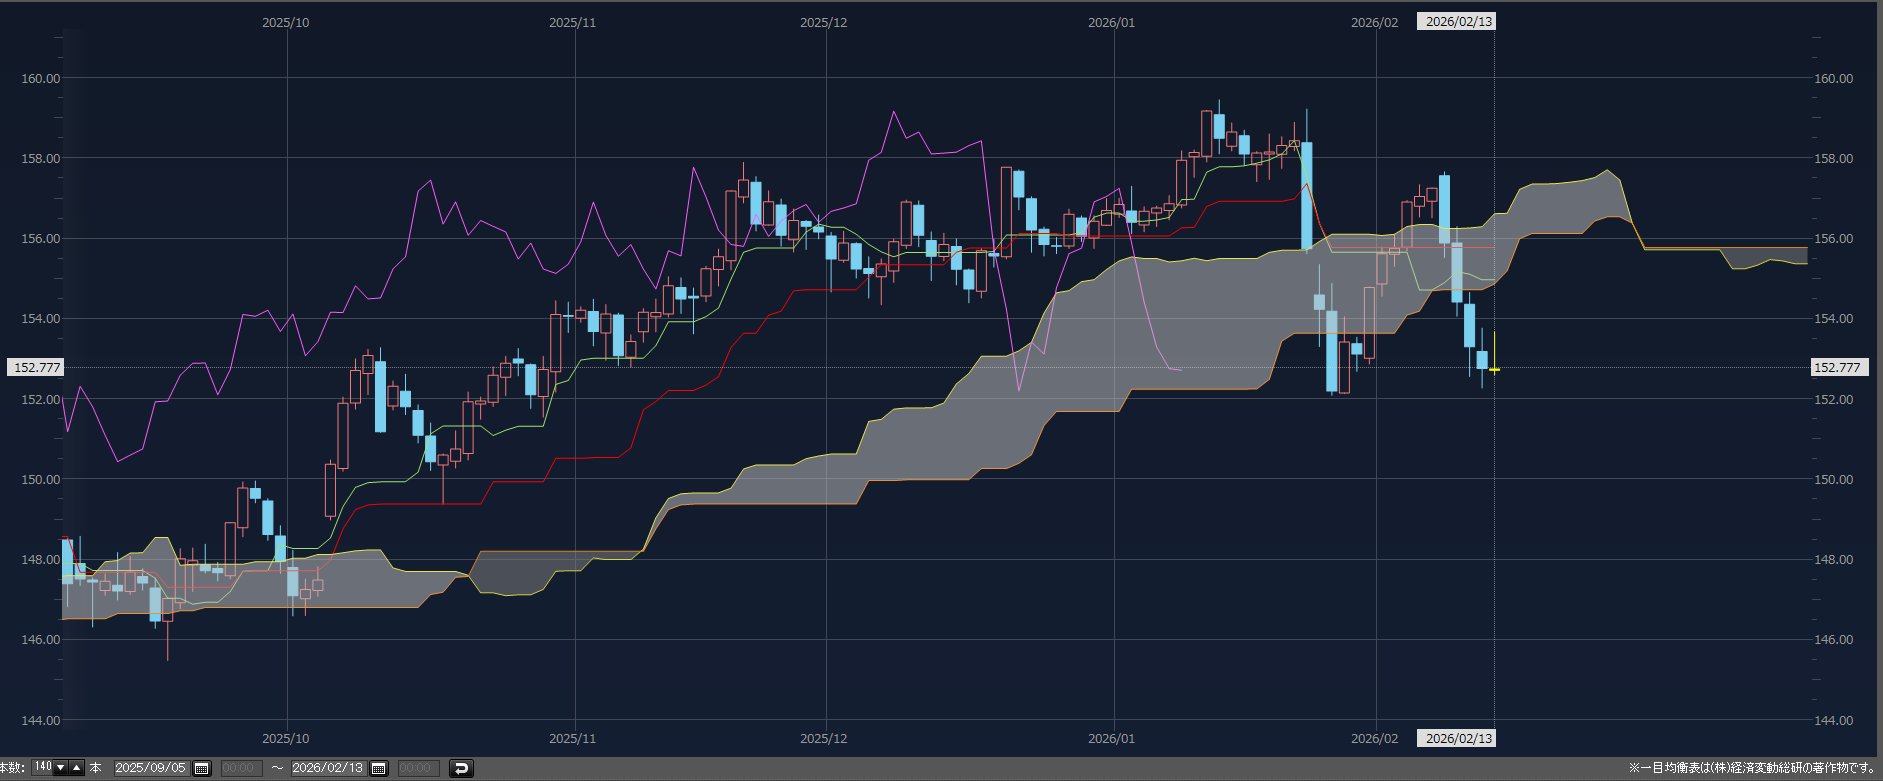
Task: Click the 2025/11 label on top axis
Action: click(x=572, y=23)
